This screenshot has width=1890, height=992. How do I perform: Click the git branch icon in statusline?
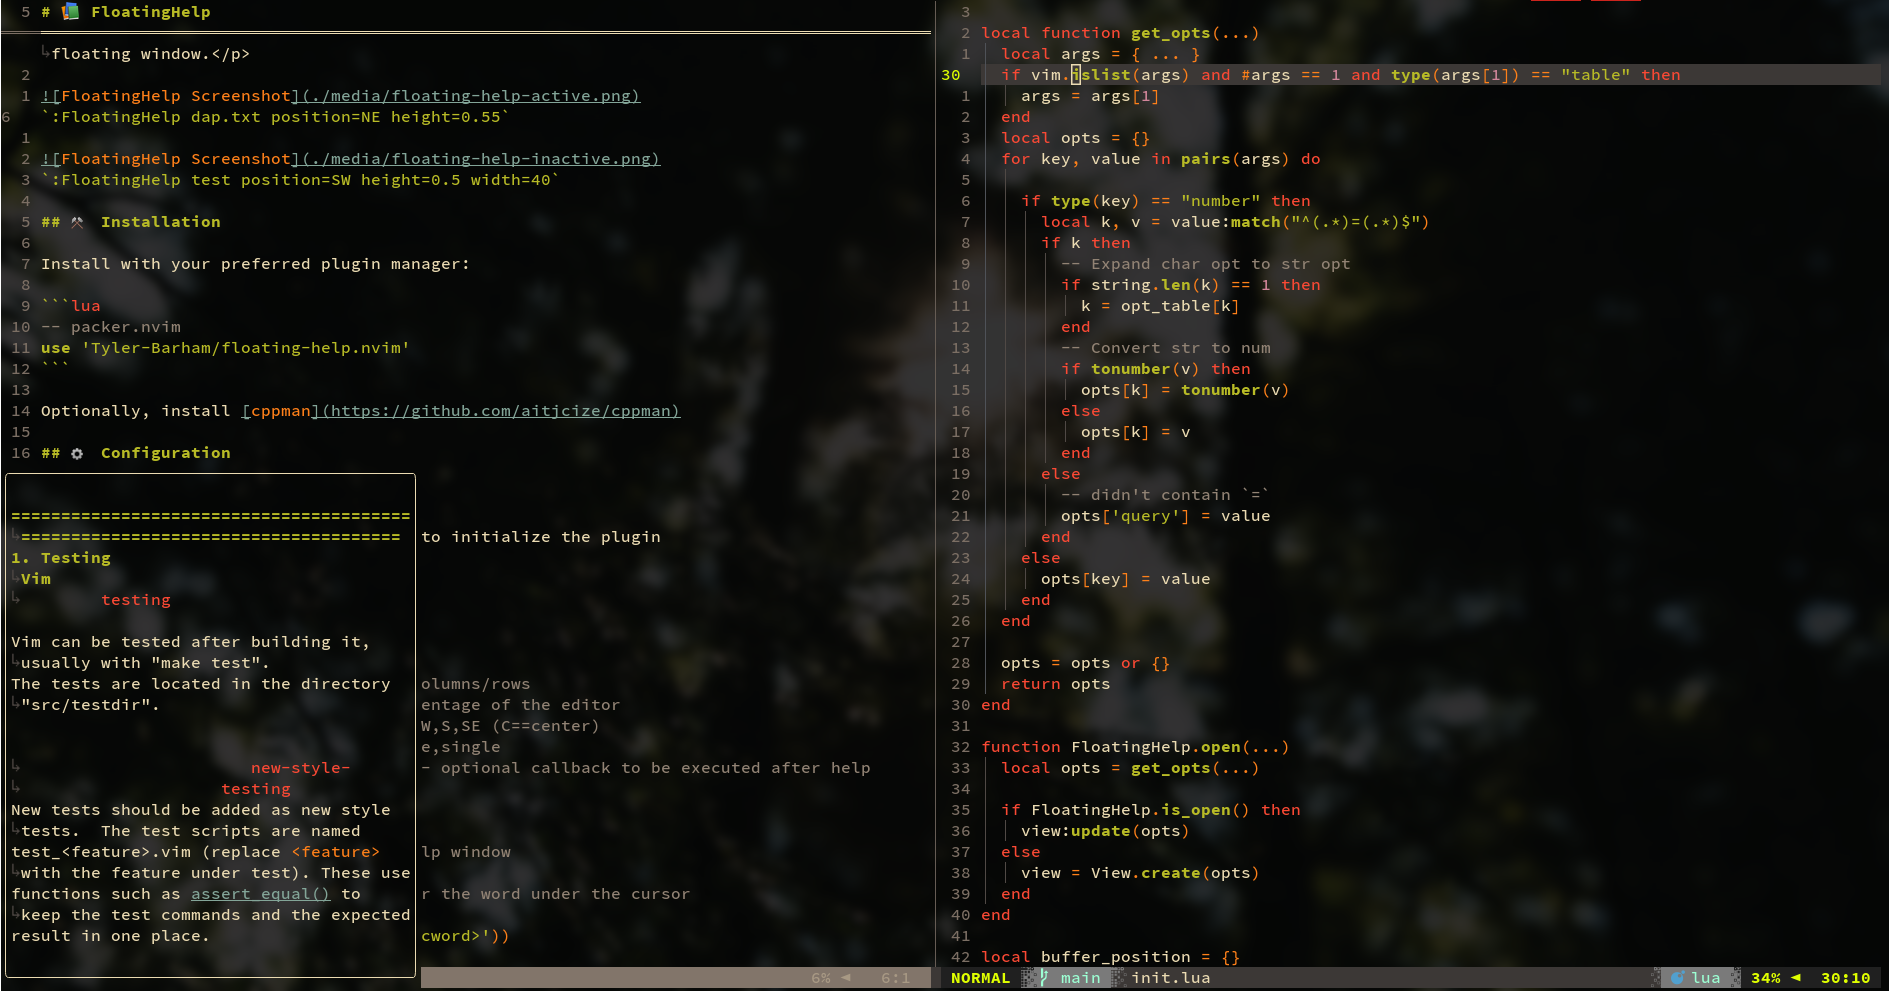[x=1044, y=978]
